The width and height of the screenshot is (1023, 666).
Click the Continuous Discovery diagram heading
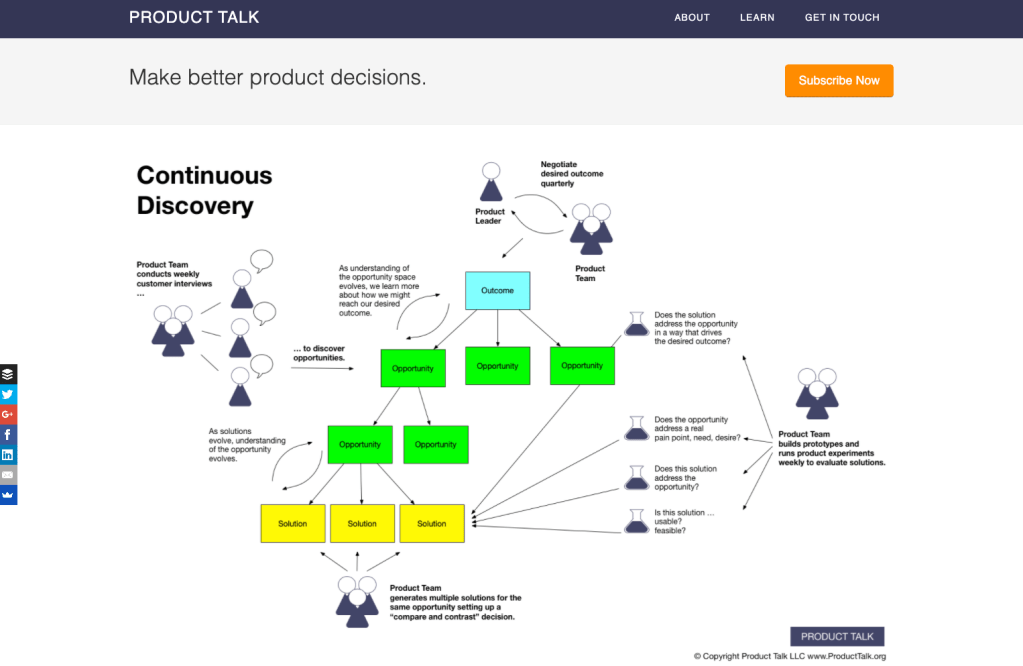point(204,190)
